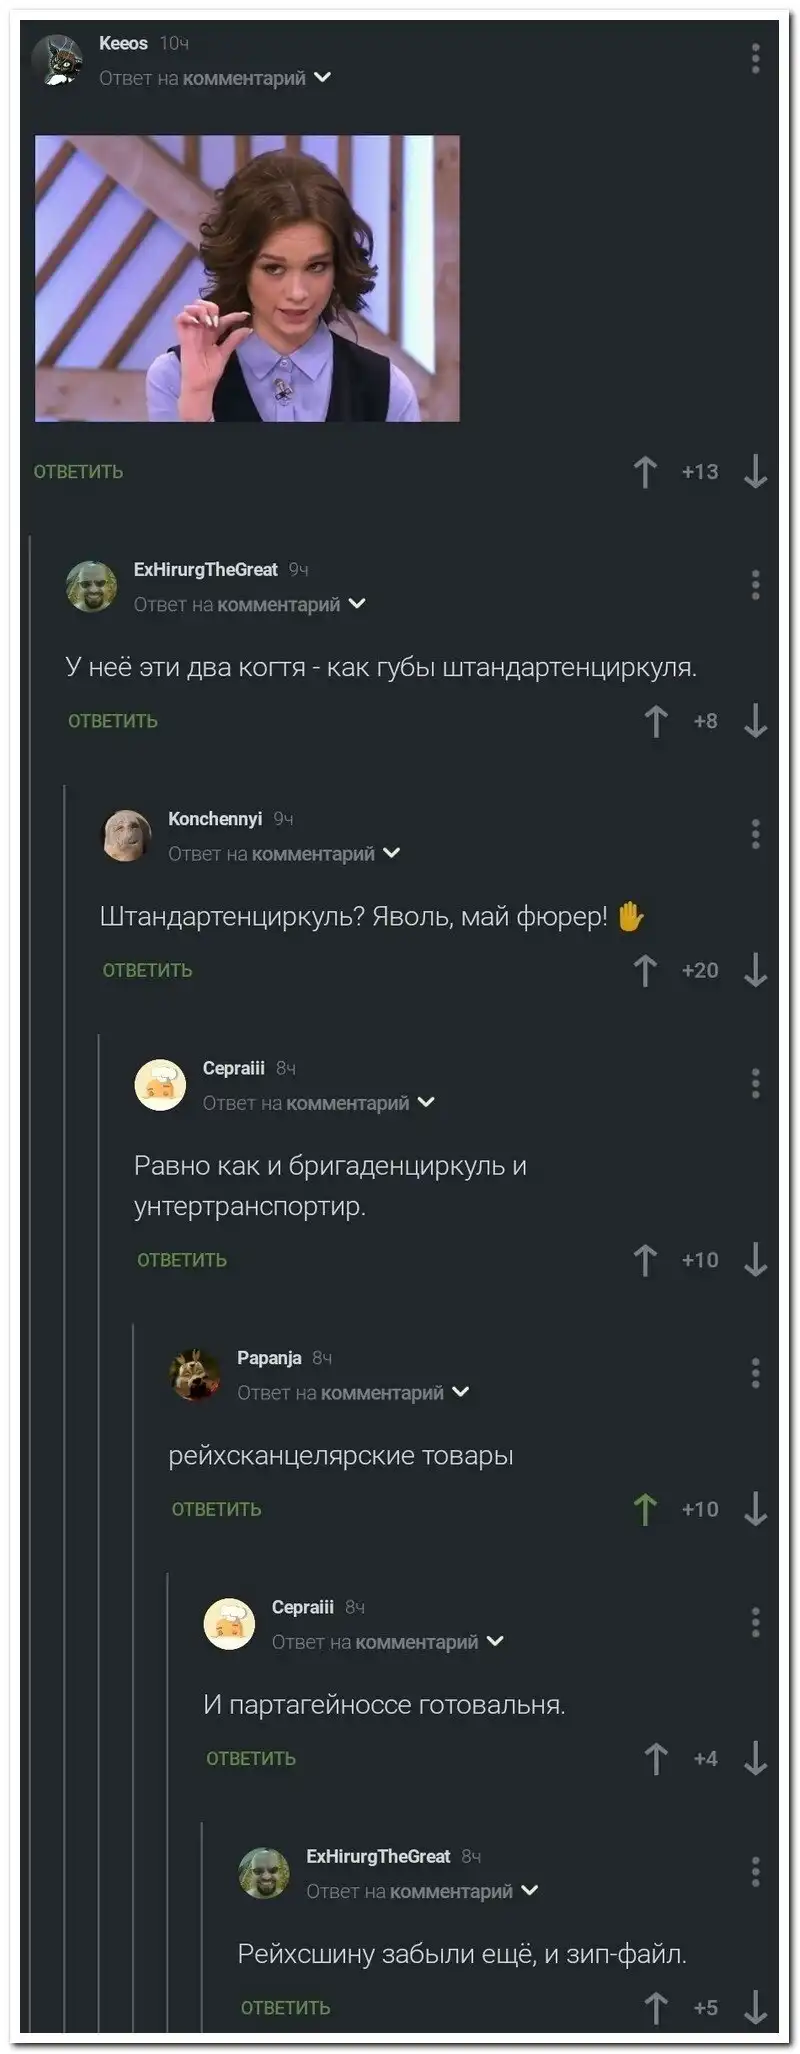This screenshot has height=2054, width=800.
Task: Downvote Papanja's comment
Action: [756, 1509]
